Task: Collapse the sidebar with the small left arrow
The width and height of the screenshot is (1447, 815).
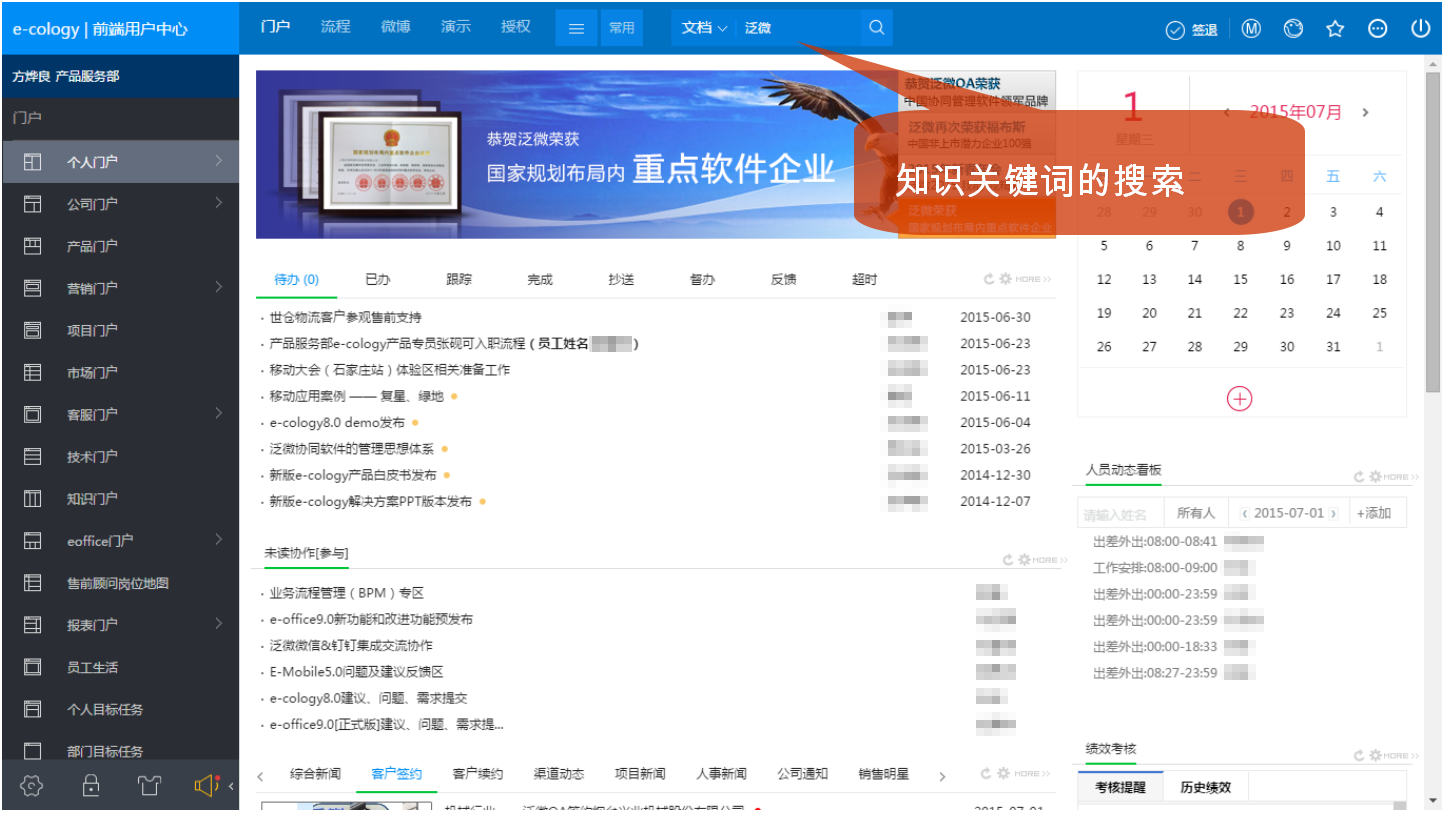Action: pos(231,786)
